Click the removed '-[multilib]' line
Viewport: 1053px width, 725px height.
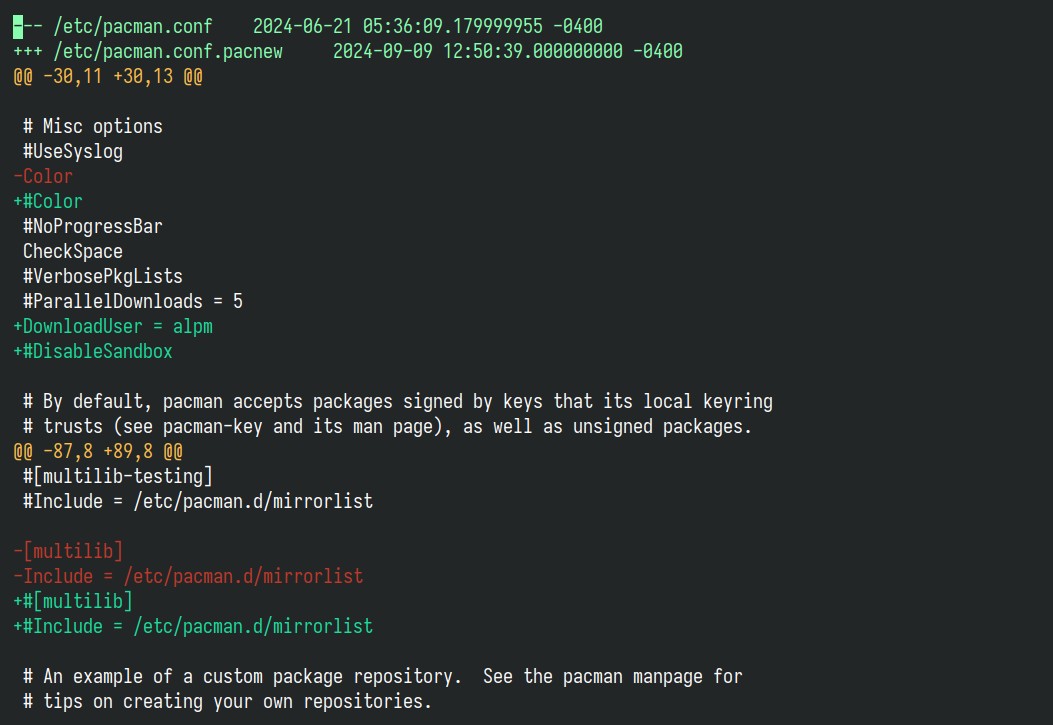[x=68, y=551]
